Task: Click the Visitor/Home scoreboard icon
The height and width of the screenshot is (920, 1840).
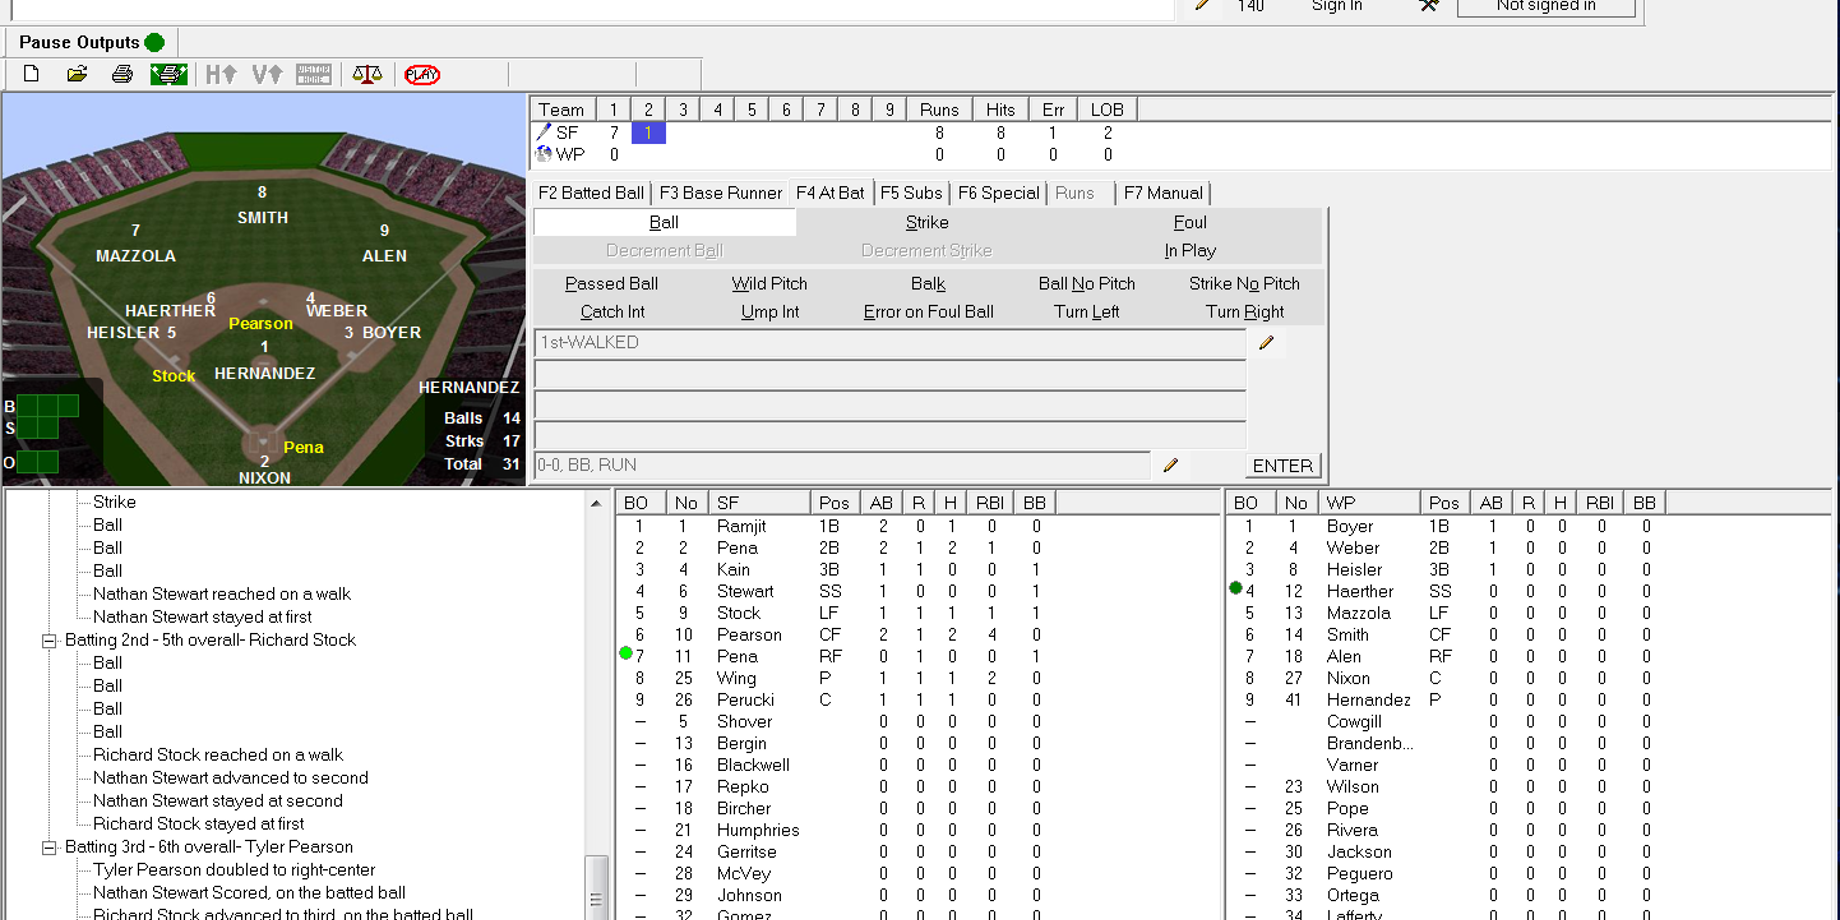Action: (x=314, y=74)
